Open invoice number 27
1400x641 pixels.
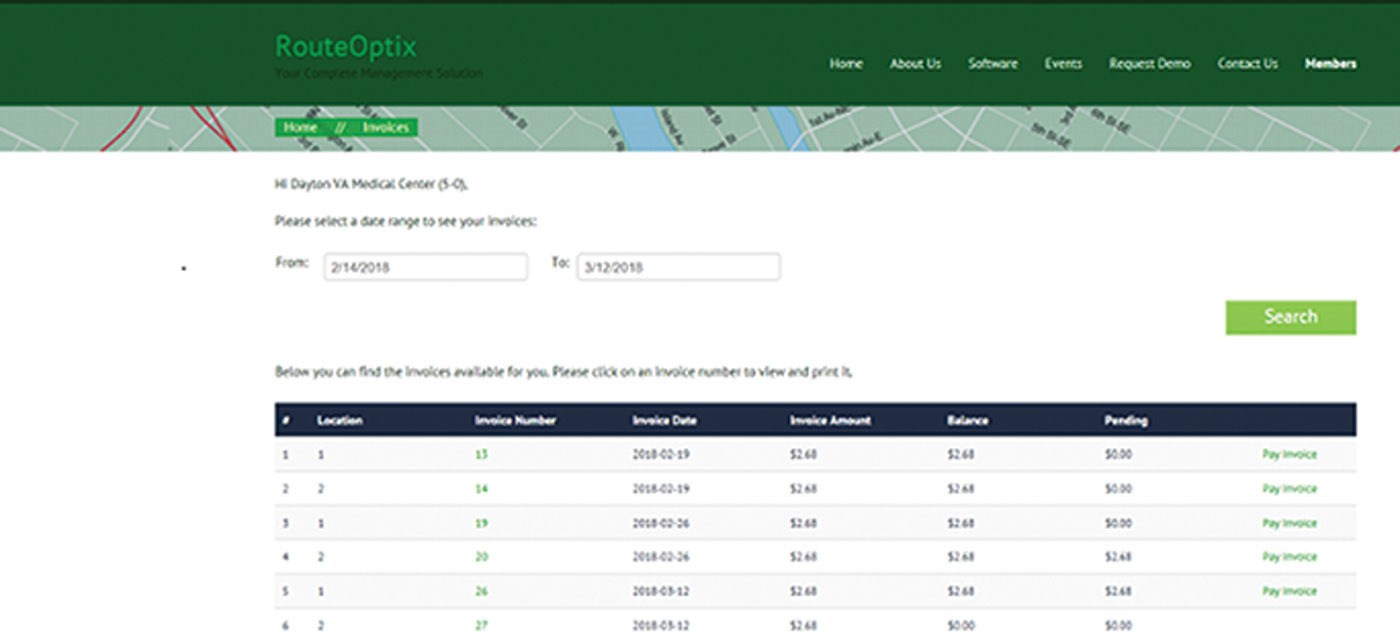click(x=481, y=623)
